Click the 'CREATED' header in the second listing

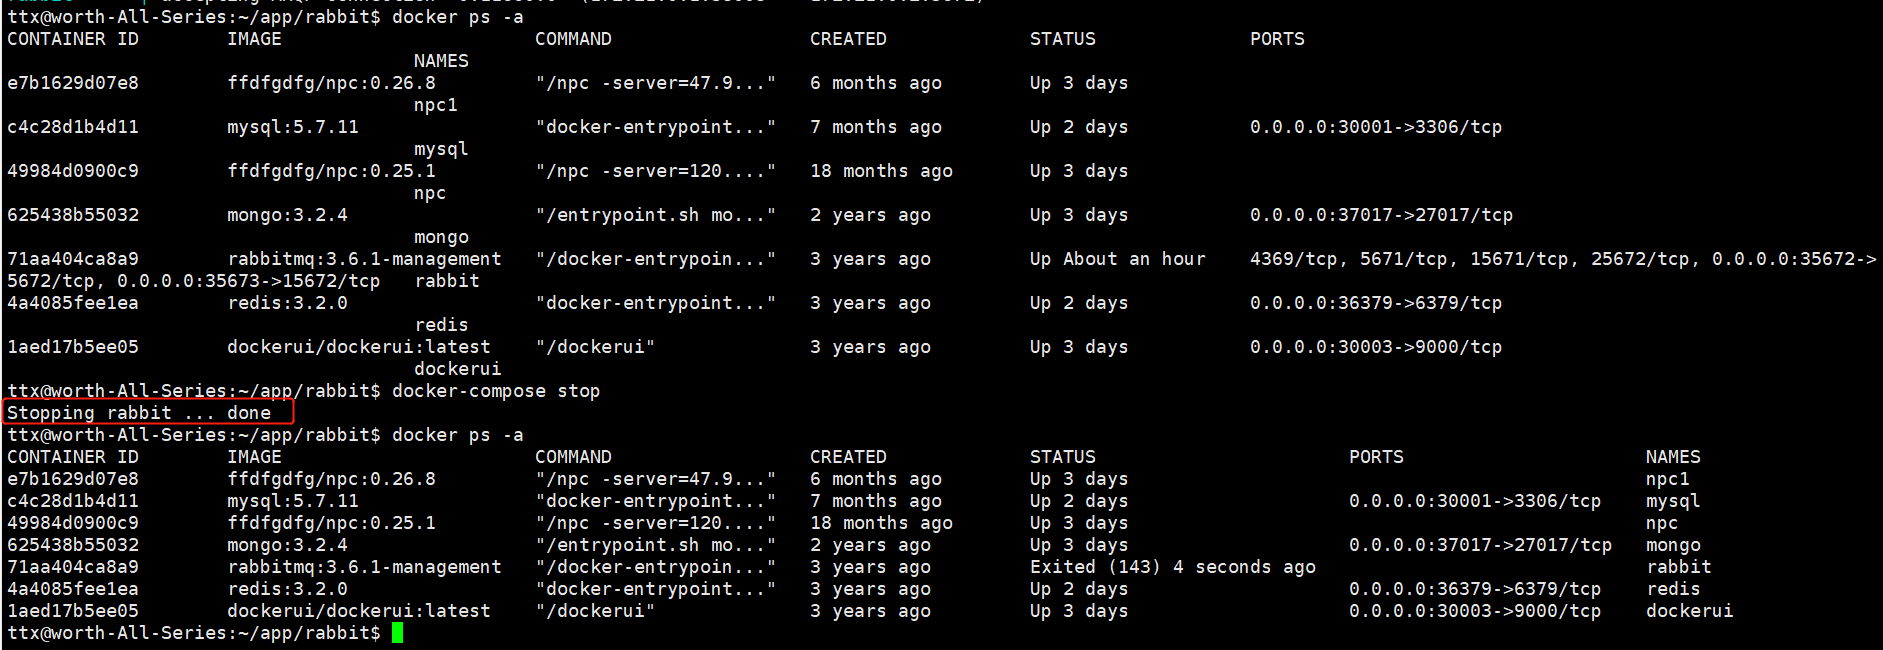pos(848,457)
